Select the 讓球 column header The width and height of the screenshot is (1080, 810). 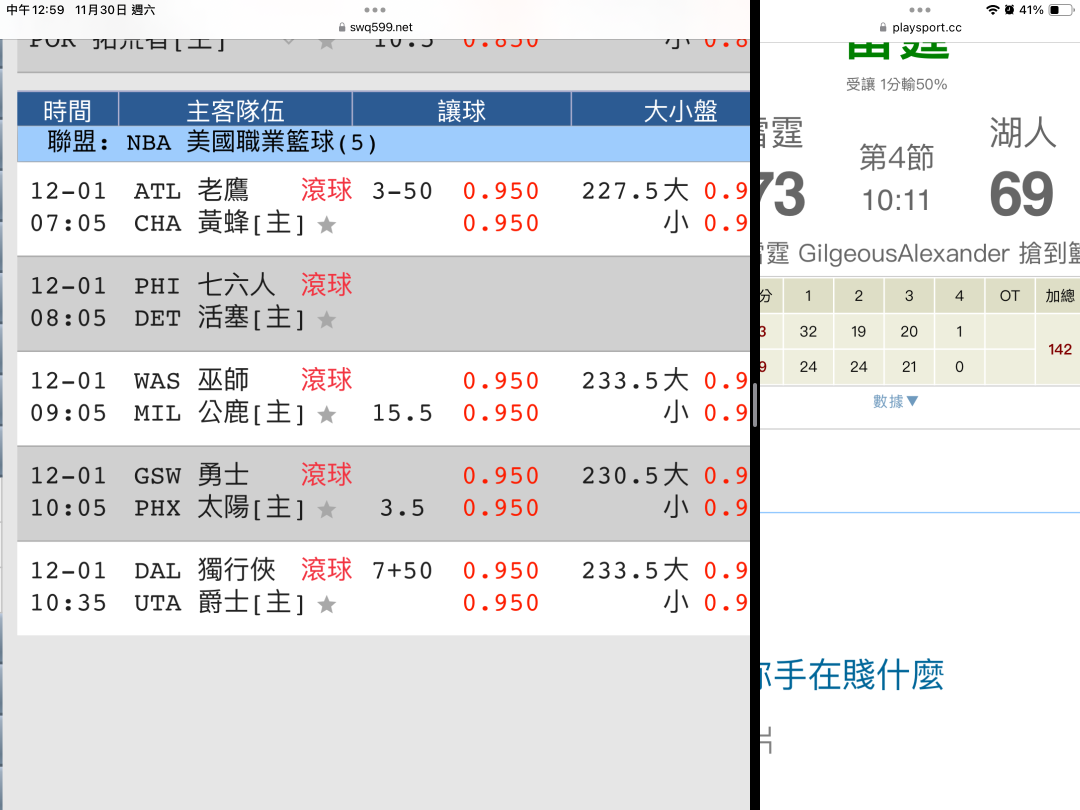[x=461, y=110]
